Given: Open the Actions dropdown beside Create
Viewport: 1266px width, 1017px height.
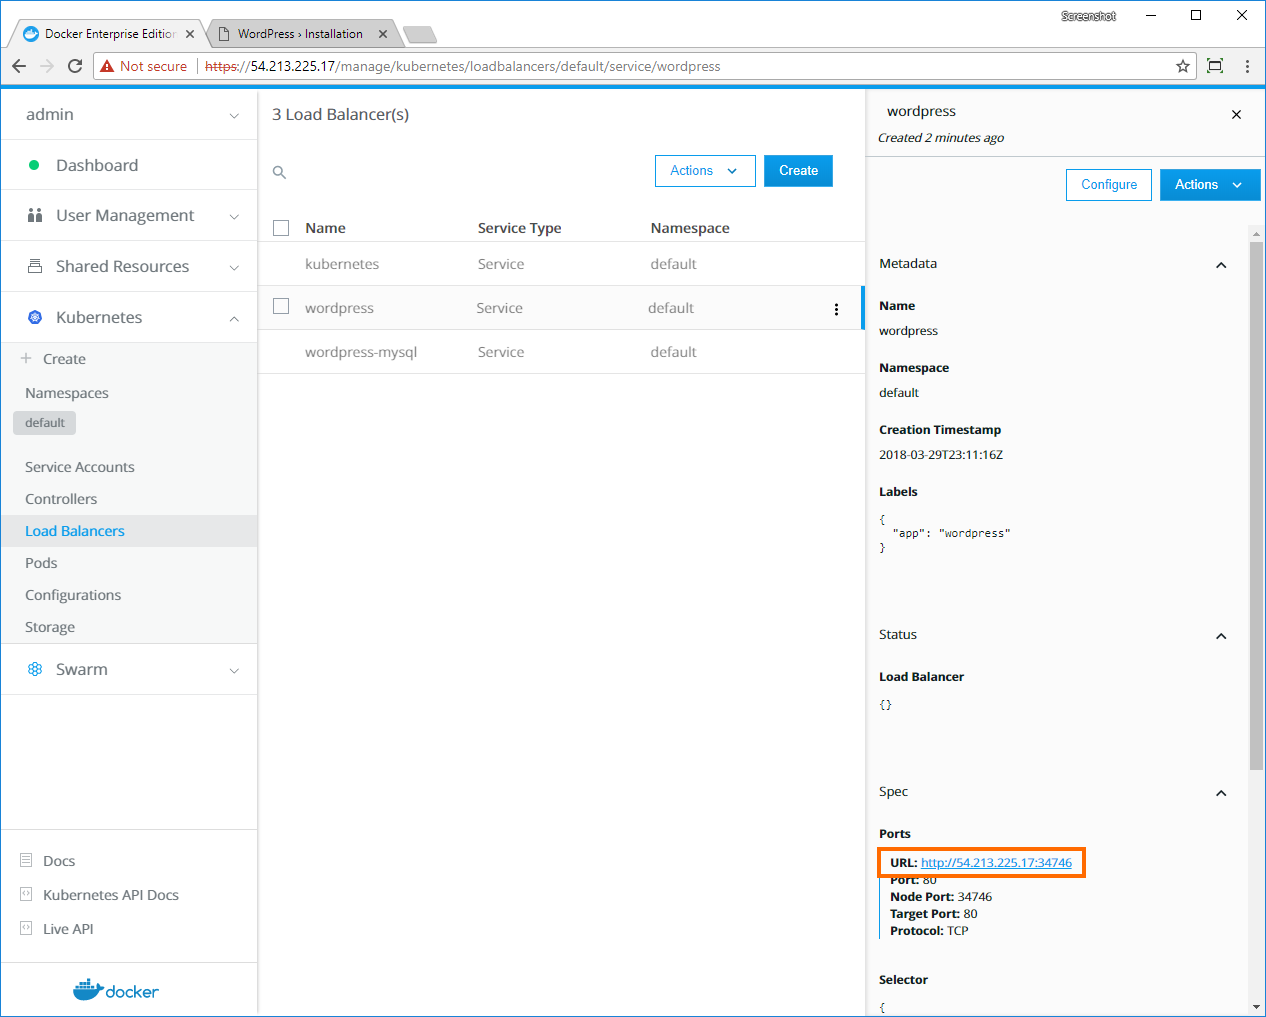Looking at the screenshot, I should pyautogui.click(x=704, y=171).
